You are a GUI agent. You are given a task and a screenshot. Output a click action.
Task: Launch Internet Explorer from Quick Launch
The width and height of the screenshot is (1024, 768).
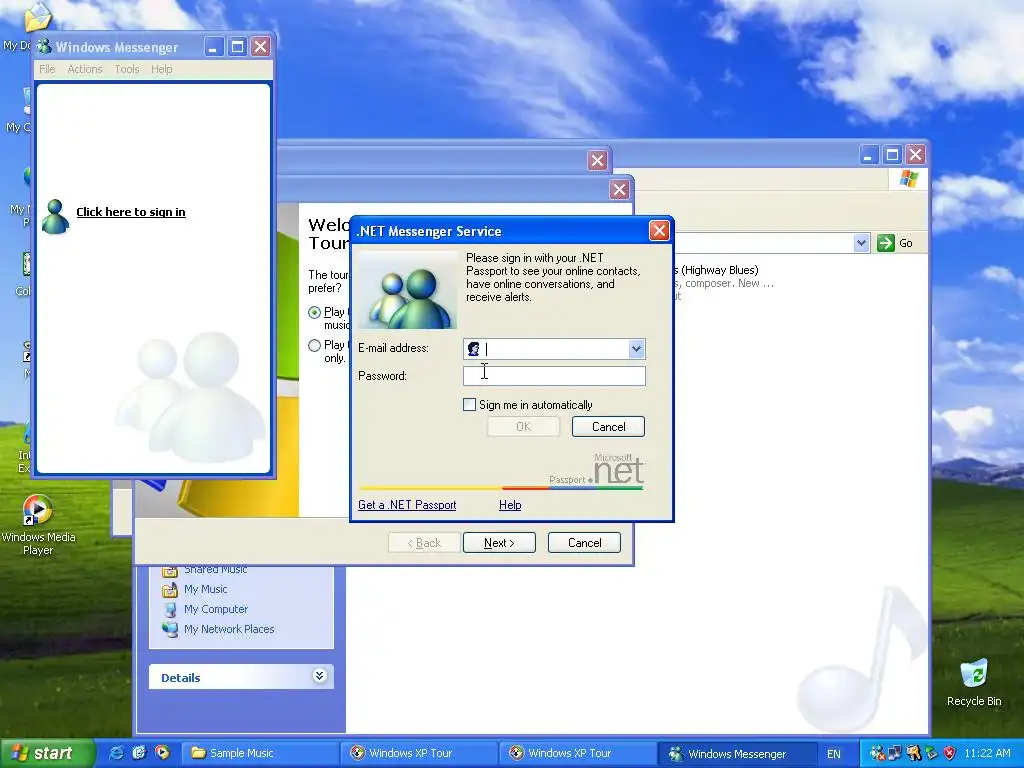point(117,753)
